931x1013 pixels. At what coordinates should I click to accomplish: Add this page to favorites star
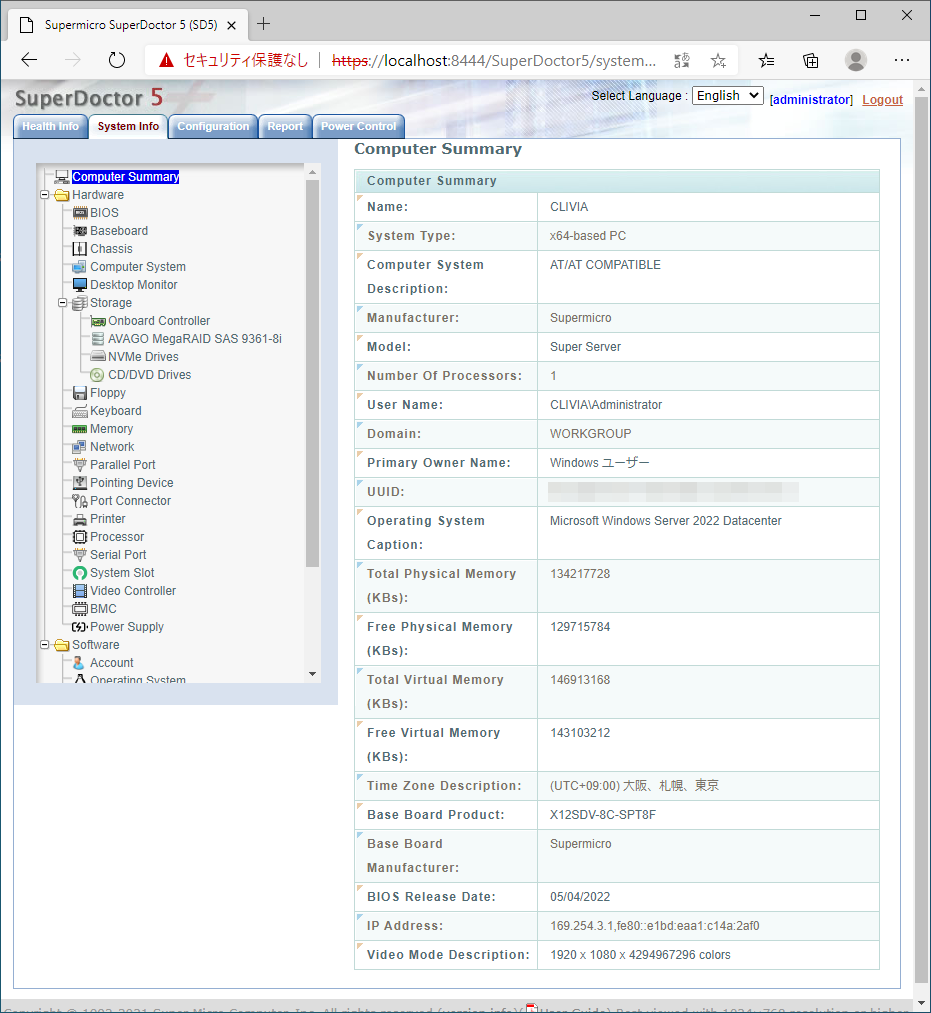tap(718, 61)
